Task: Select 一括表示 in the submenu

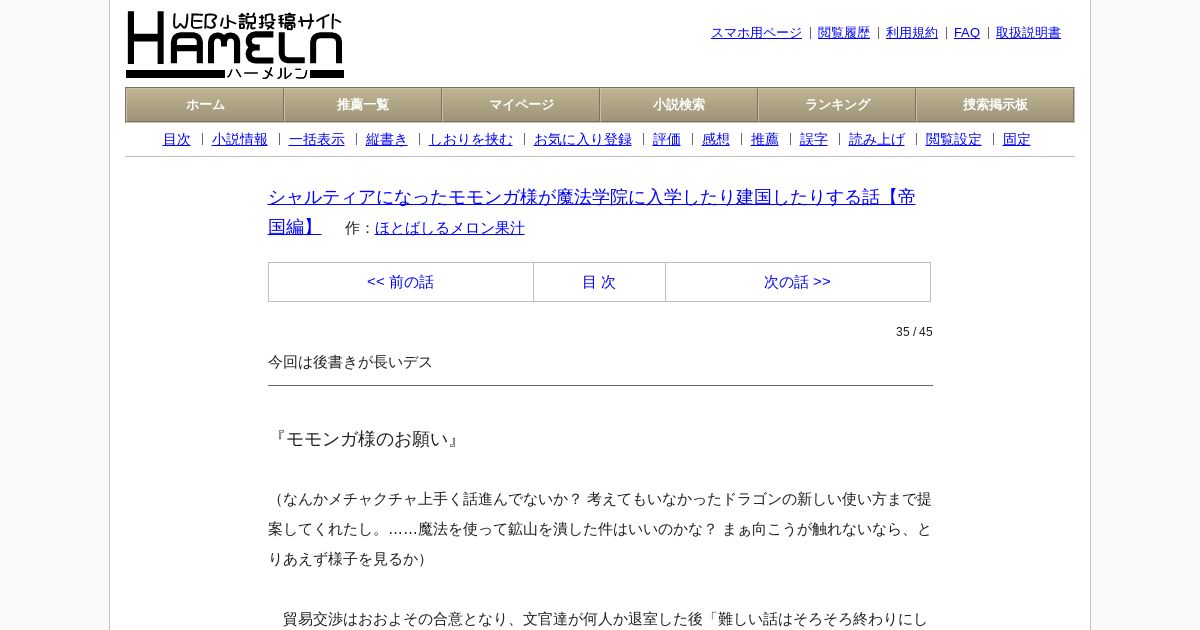Action: 317,140
